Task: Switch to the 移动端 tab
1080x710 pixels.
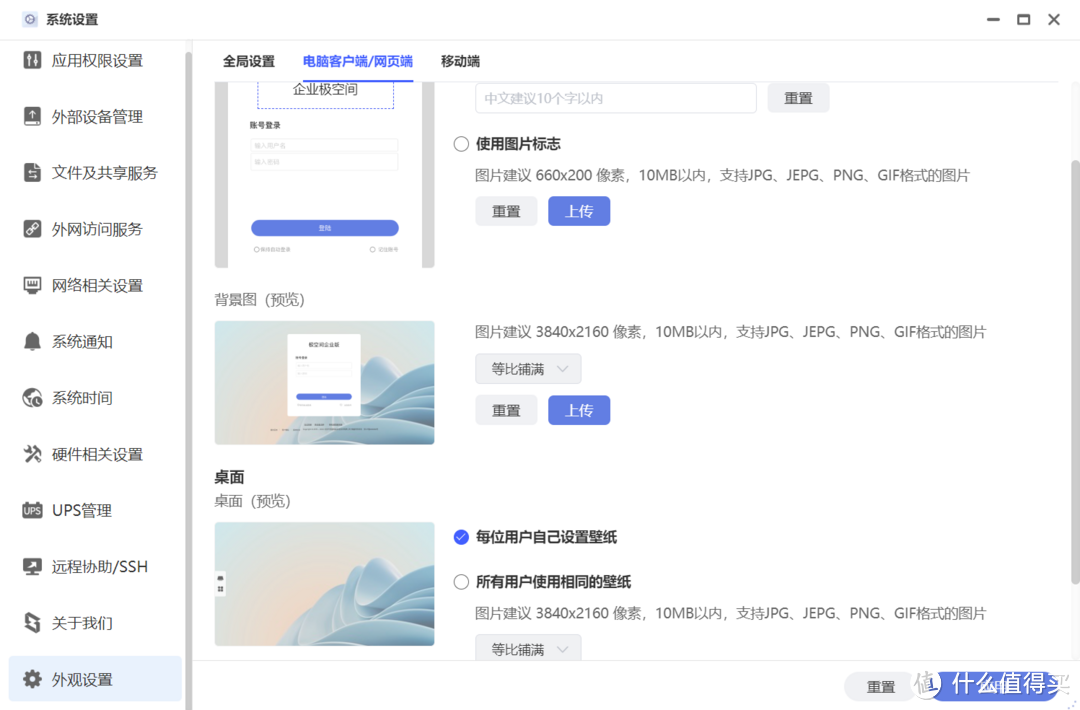Action: 459,61
